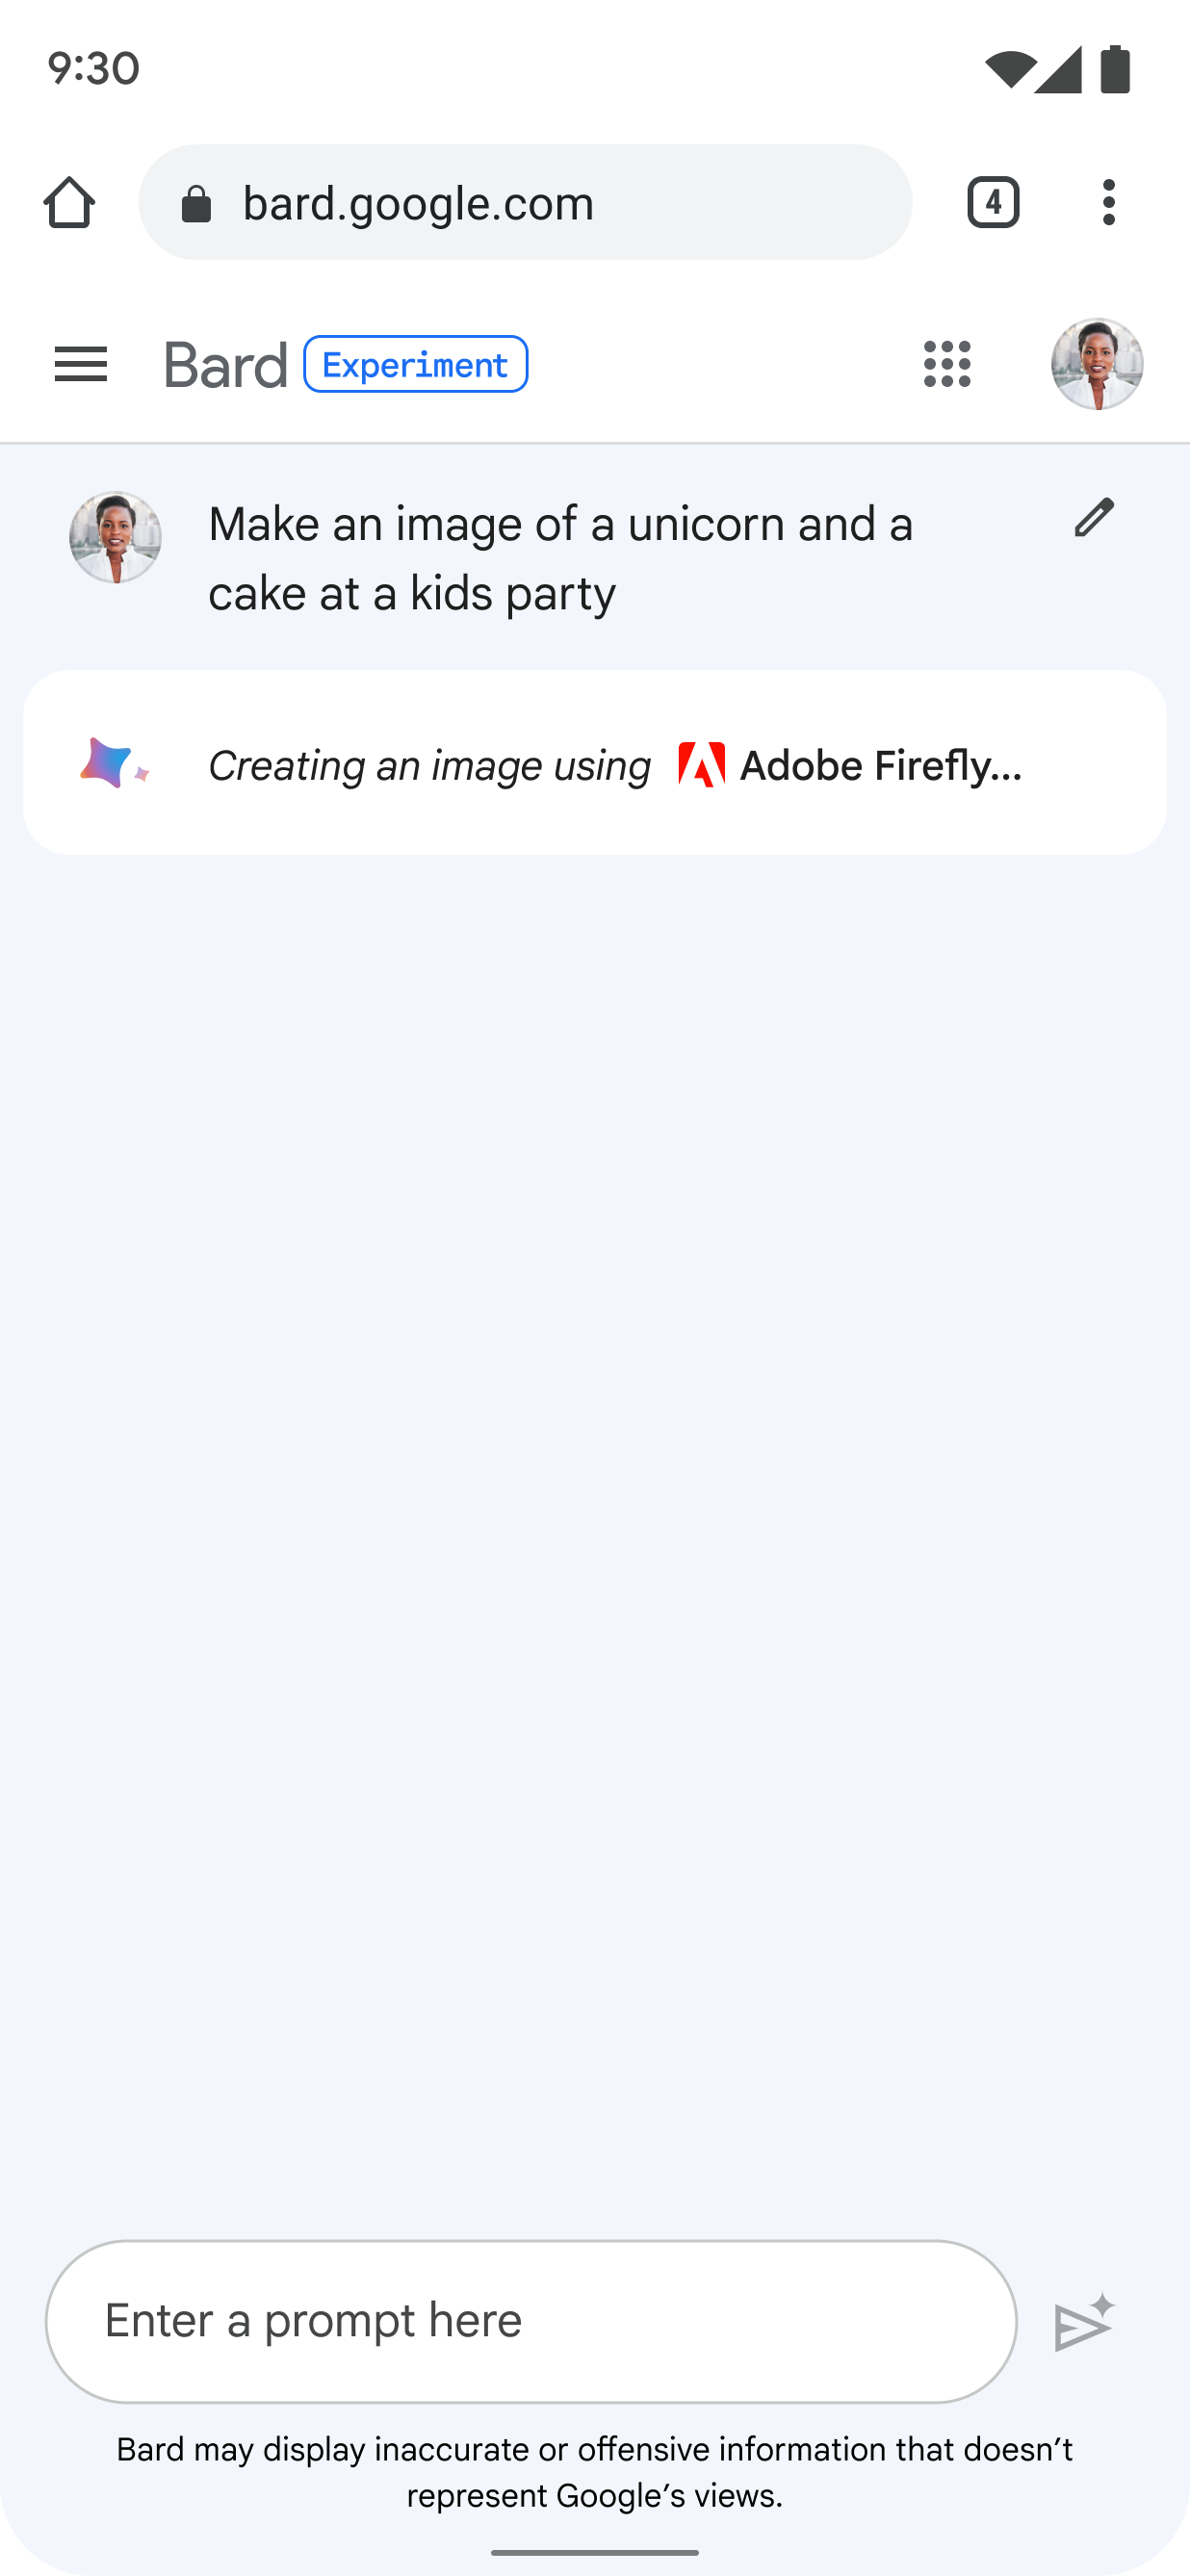This screenshot has width=1190, height=2576.
Task: Open the hamburger navigation menu
Action: click(81, 365)
